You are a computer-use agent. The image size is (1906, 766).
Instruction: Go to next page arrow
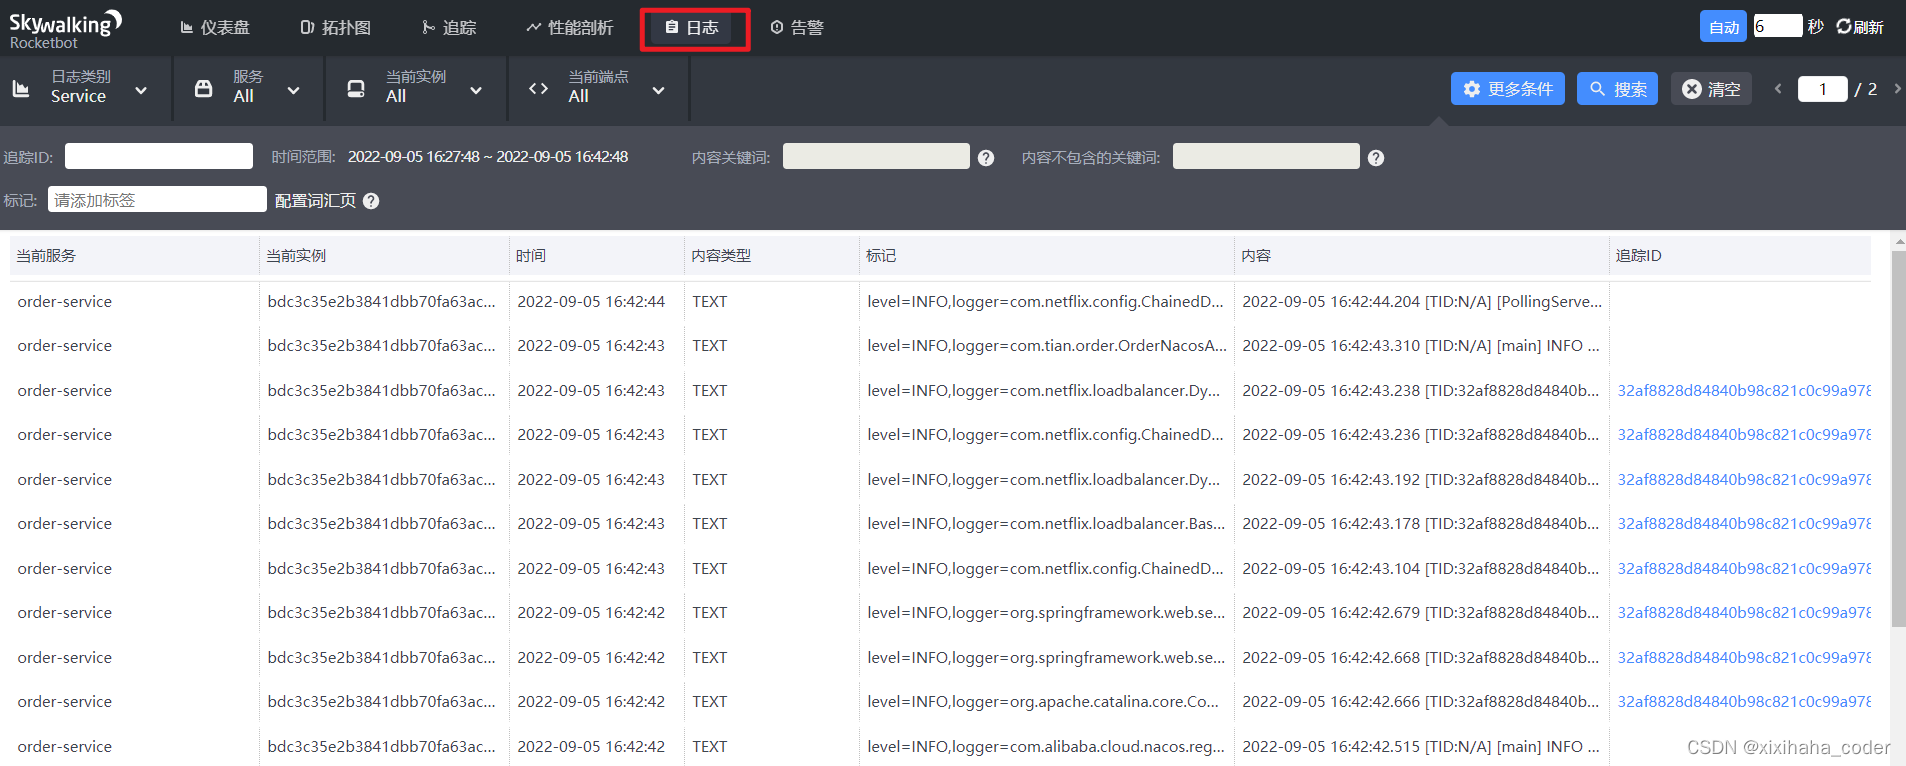pos(1897,89)
